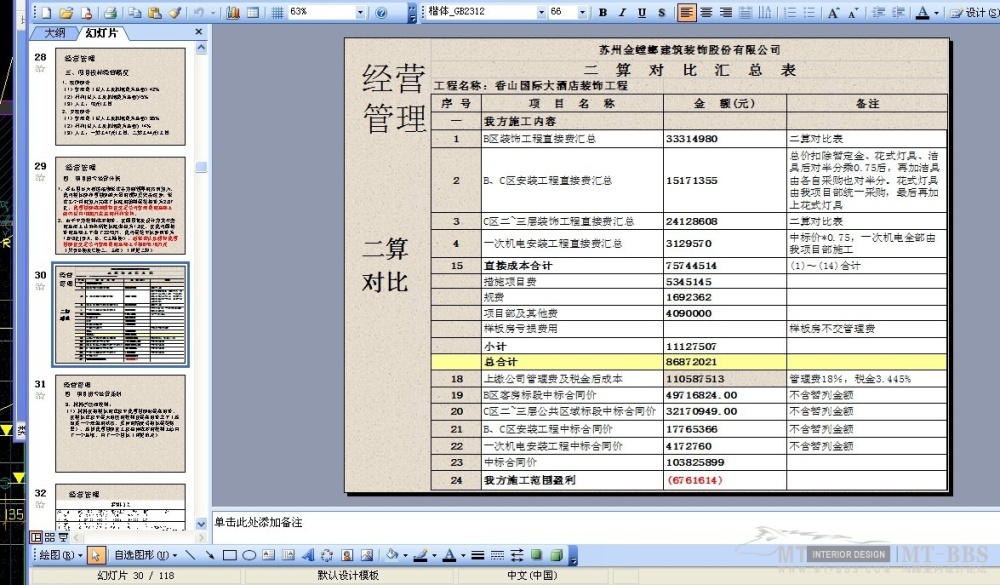Screen dimensions: 1000x585
Task: Toggle Italic formatting
Action: pyautogui.click(x=622, y=13)
